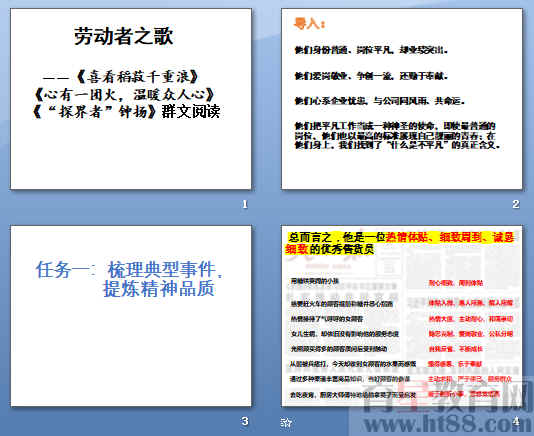Click the blue 任务一：梳理典型事件 text line

(x=129, y=270)
